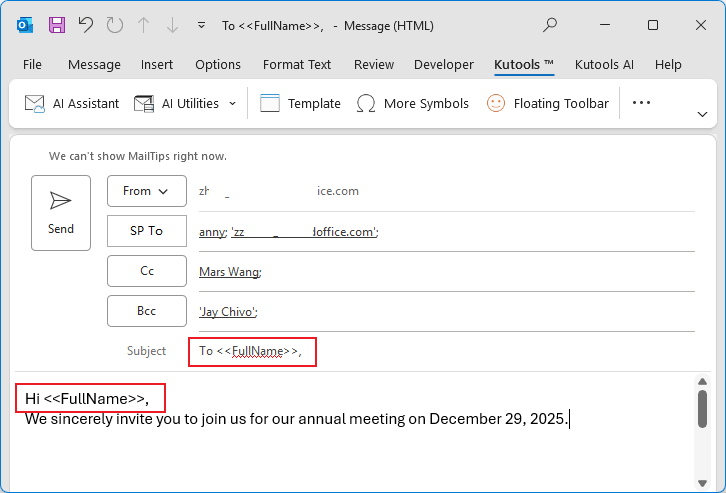This screenshot has width=726, height=493.
Task: Click the Redo arrow icon
Action: click(115, 25)
